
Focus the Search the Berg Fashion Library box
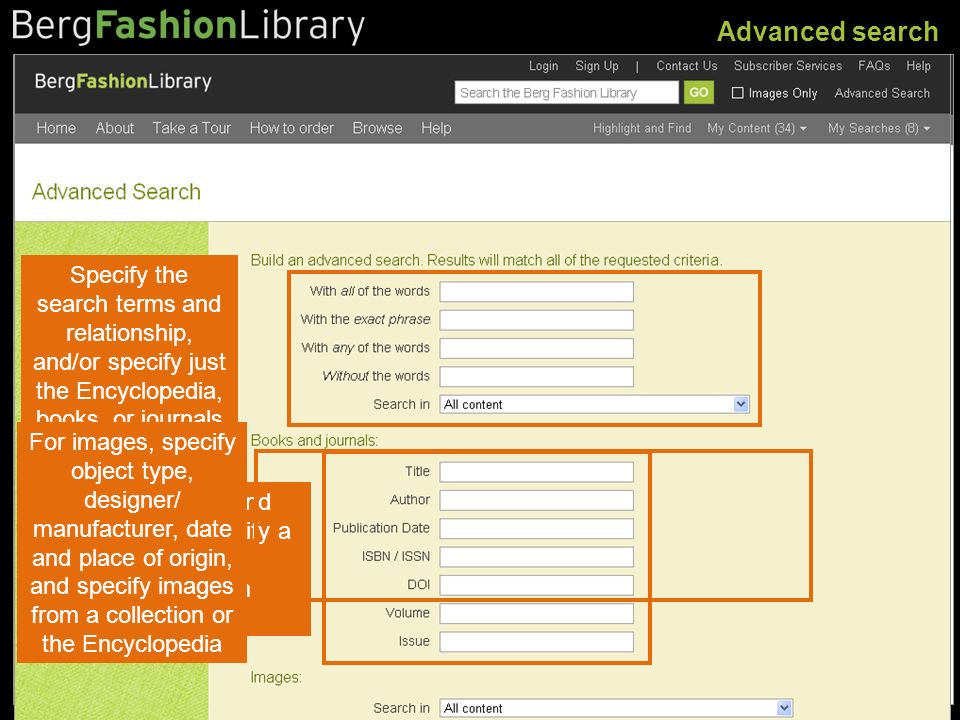point(566,92)
